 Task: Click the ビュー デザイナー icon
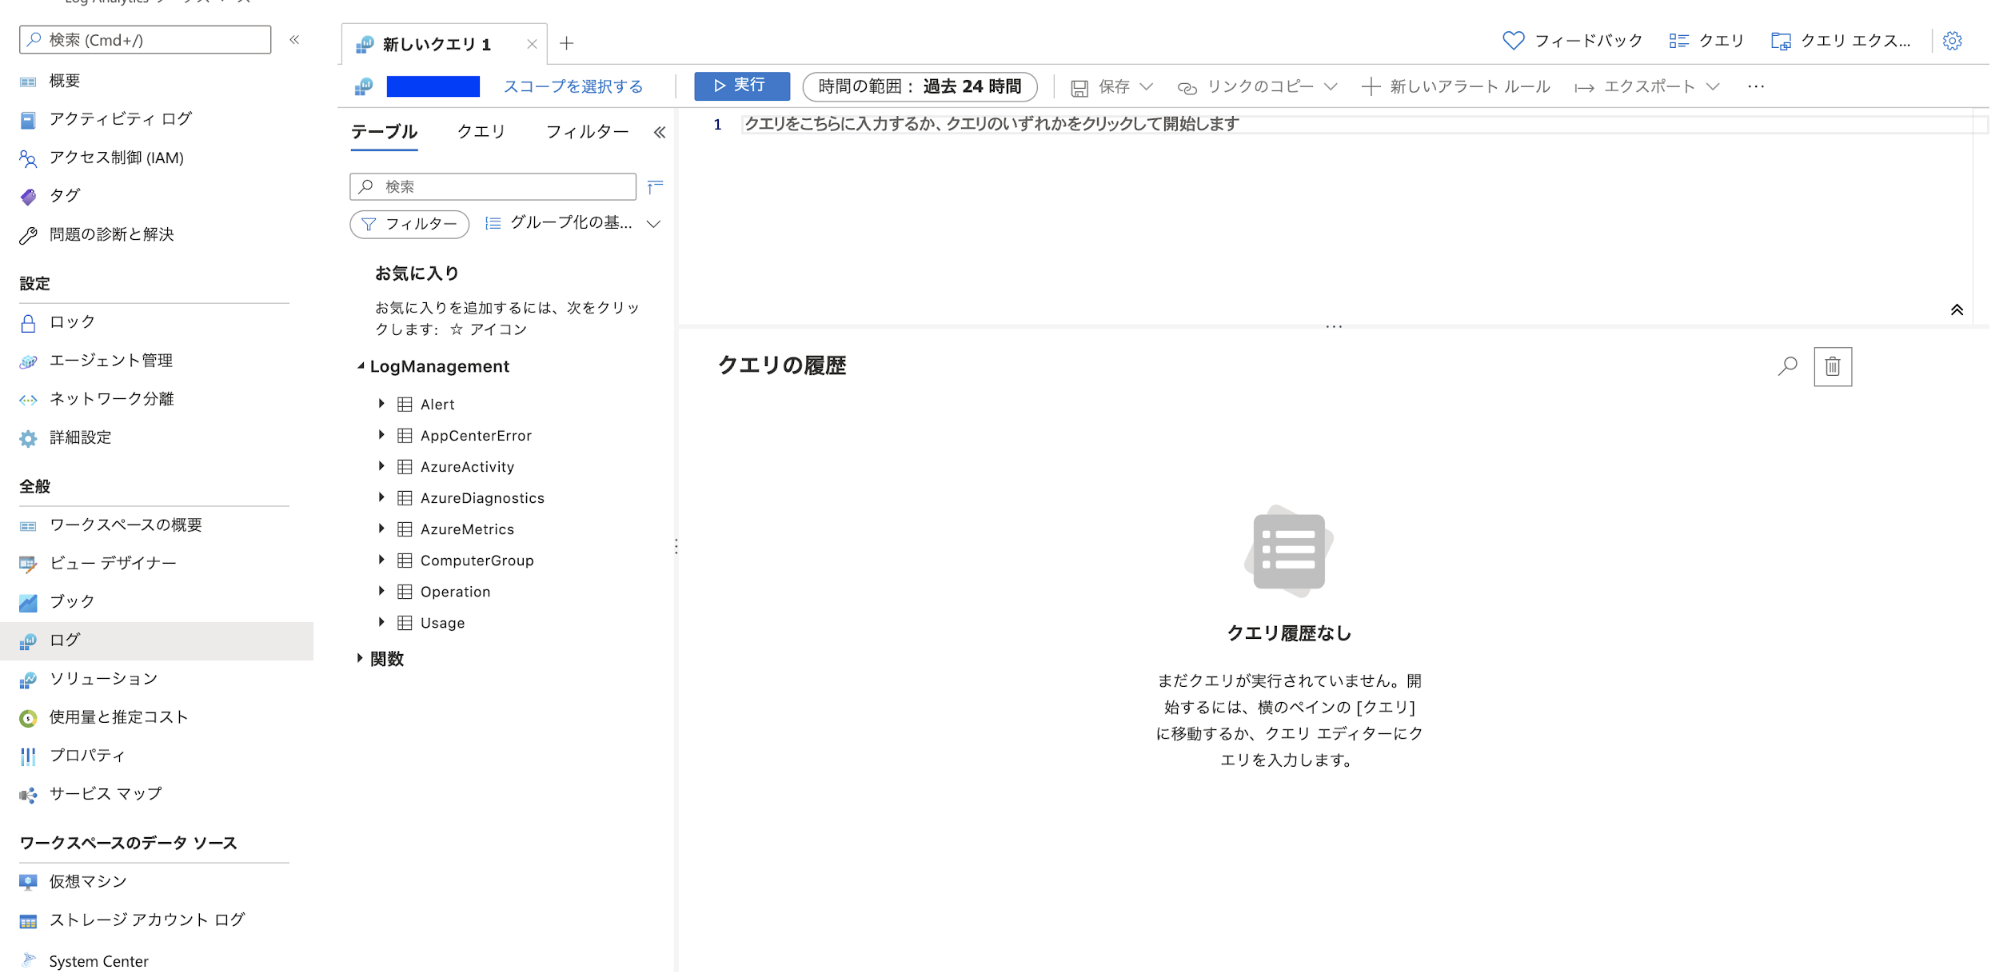(x=28, y=564)
